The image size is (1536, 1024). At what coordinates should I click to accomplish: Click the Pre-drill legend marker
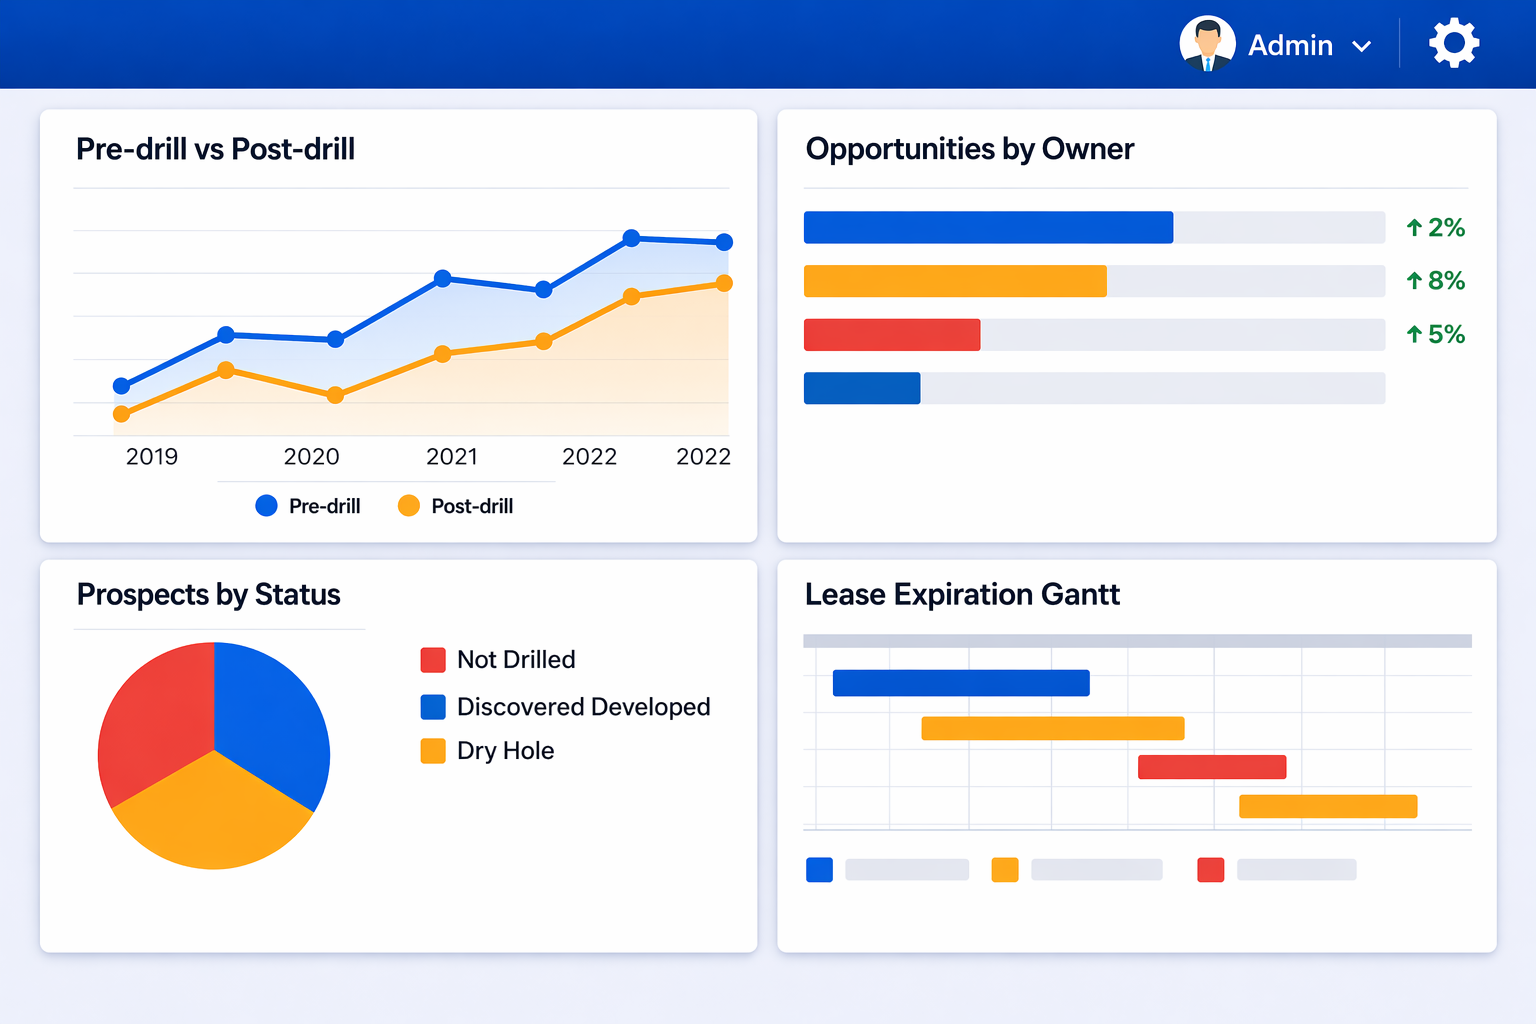pyautogui.click(x=266, y=506)
